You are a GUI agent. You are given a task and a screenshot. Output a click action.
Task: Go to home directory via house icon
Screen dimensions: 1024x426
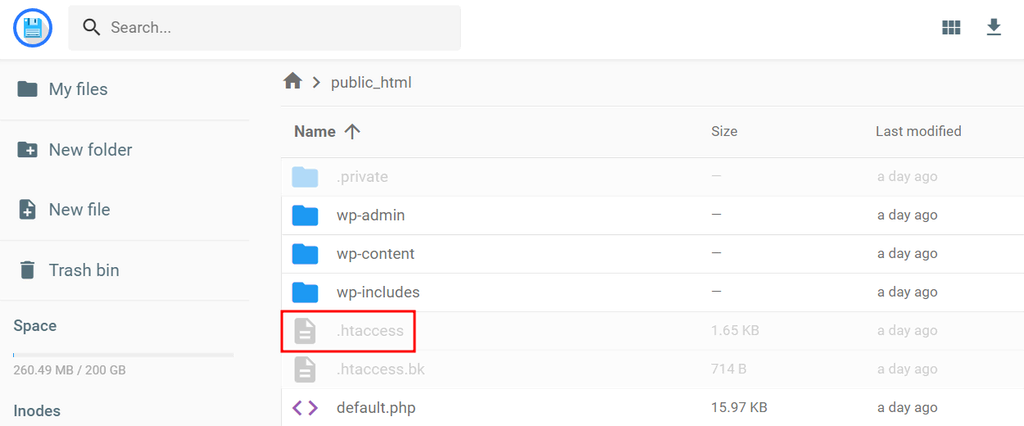(293, 82)
